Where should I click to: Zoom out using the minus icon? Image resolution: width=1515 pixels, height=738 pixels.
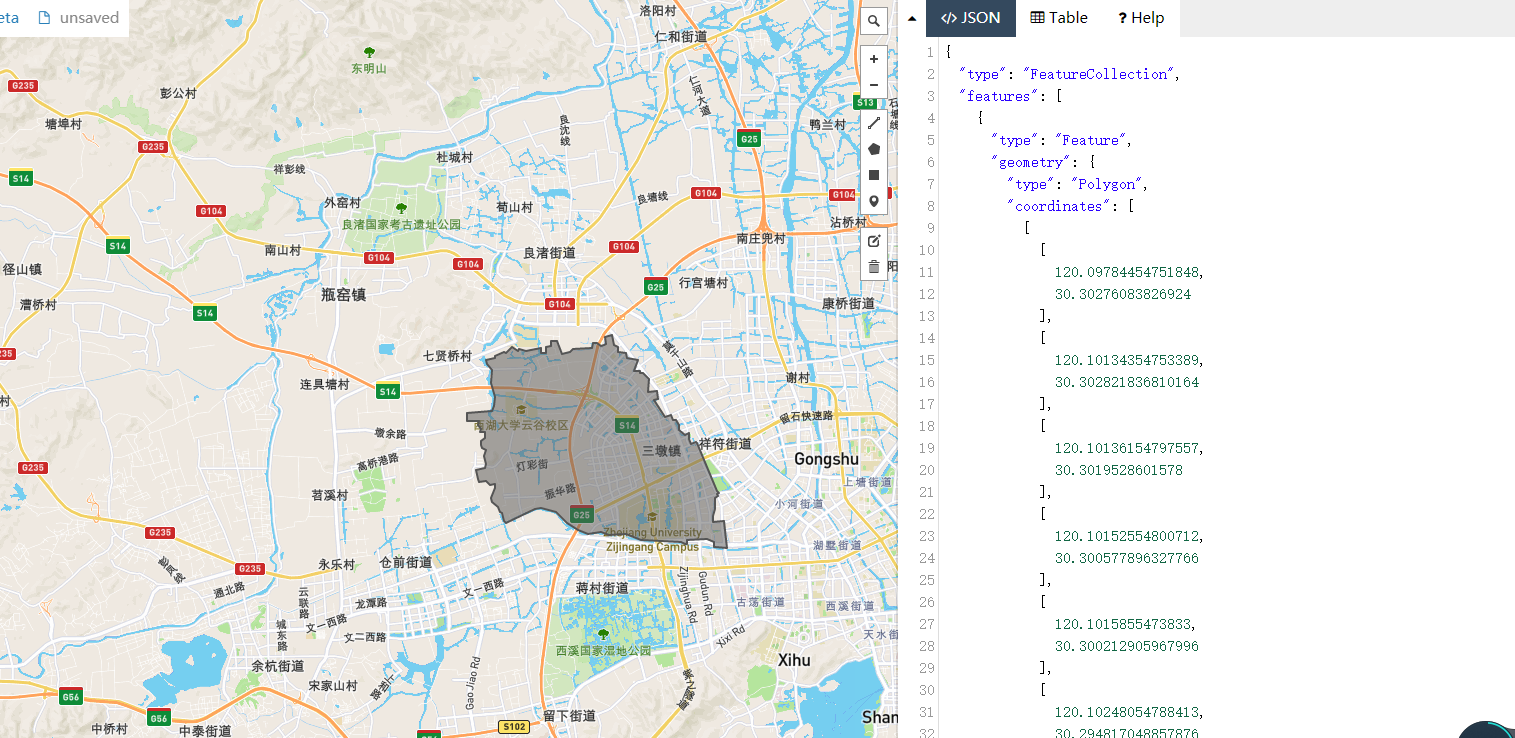[x=873, y=84]
